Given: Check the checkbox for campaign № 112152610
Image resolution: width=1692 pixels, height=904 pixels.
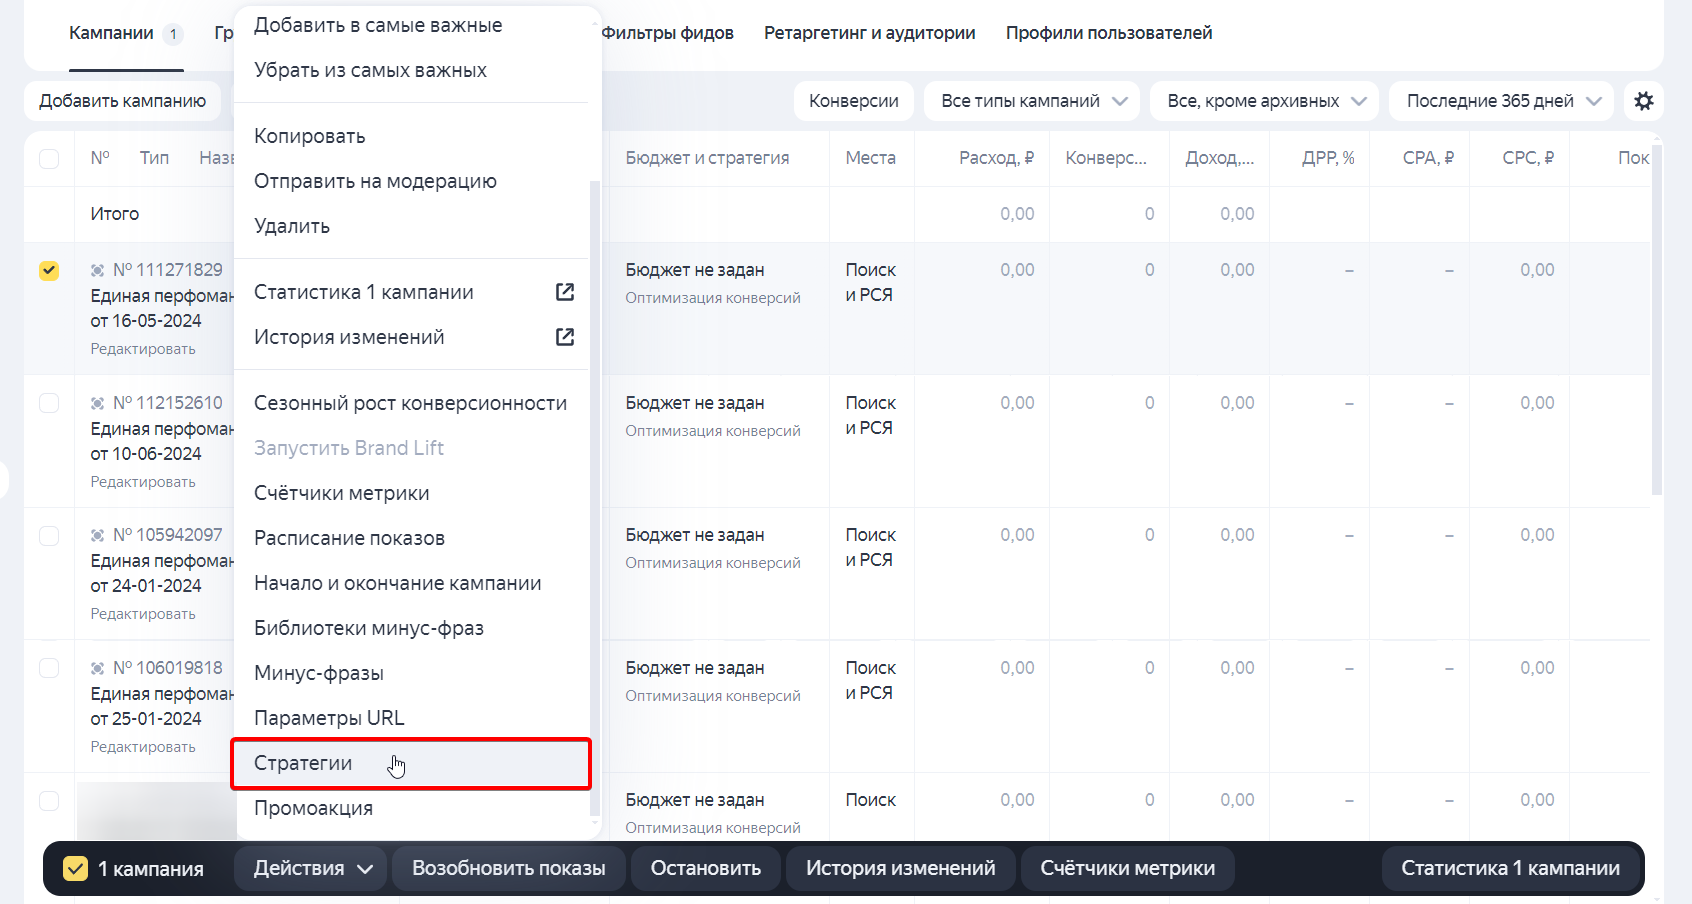Looking at the screenshot, I should [x=49, y=402].
